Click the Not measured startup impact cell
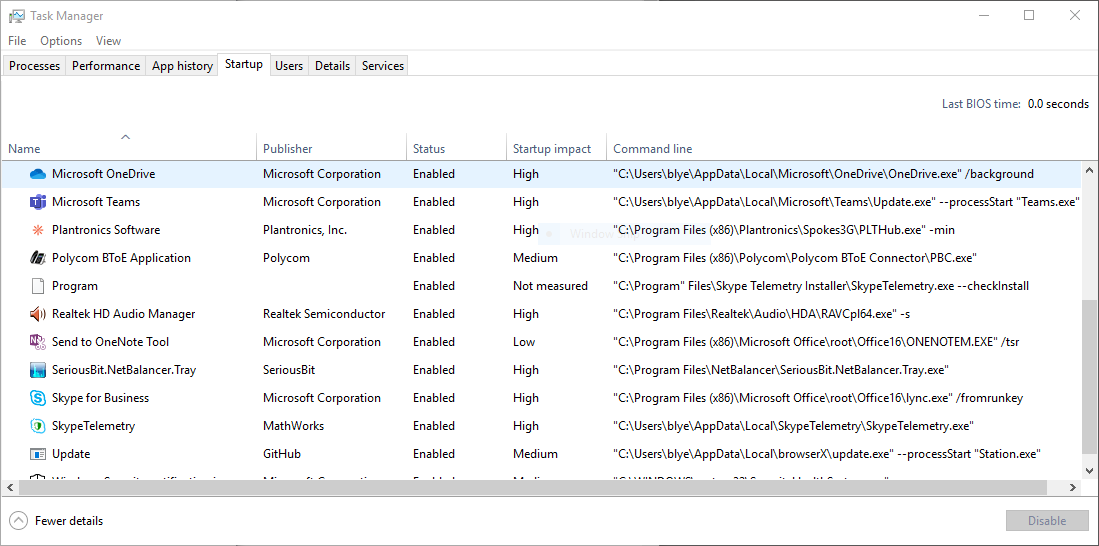This screenshot has width=1099, height=546. 550,286
